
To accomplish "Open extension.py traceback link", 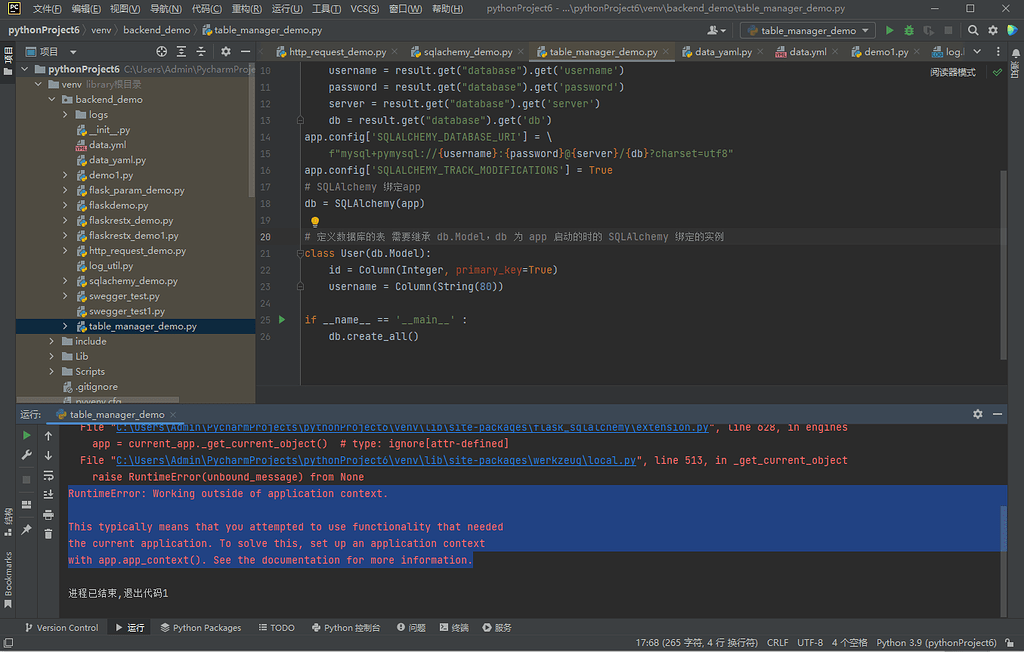I will point(412,427).
